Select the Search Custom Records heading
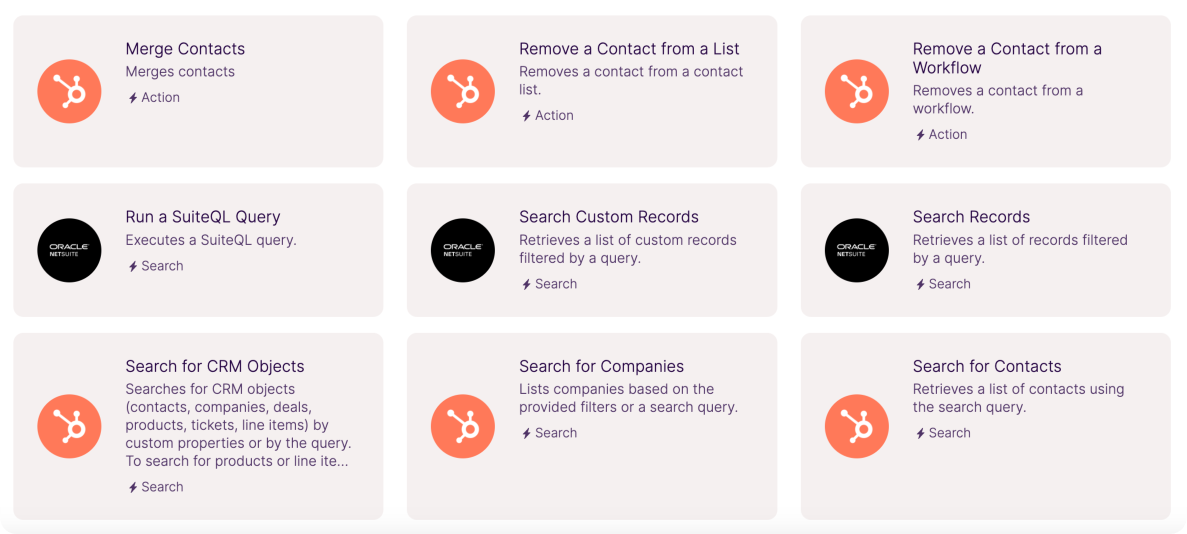Screen dimensions: 1187x534 click(608, 217)
